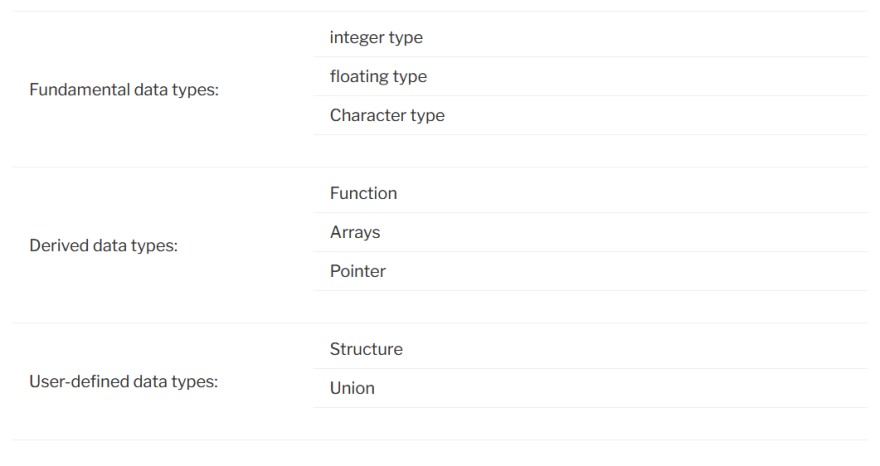Click the 'Character type' entry
Image resolution: width=880 pixels, height=466 pixels.
(590, 115)
